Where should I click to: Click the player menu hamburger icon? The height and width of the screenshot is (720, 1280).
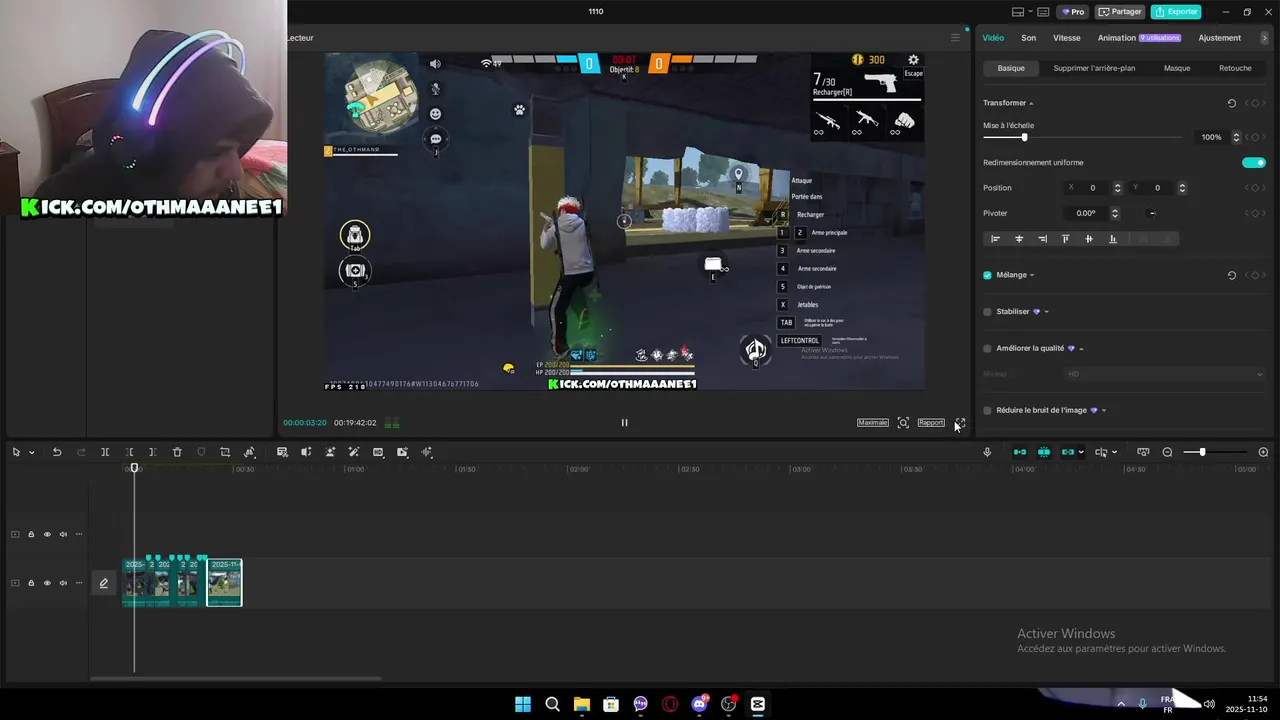(x=955, y=38)
